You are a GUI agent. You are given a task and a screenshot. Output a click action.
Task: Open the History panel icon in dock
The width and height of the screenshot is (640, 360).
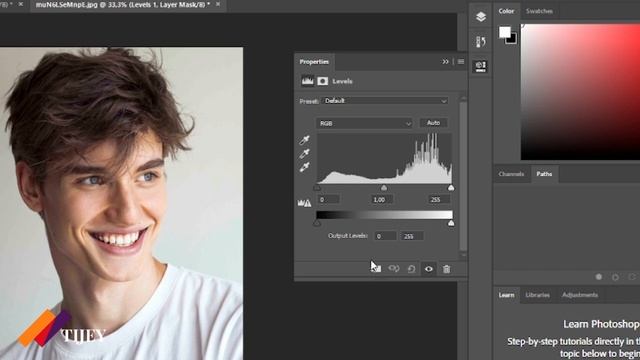(x=481, y=41)
